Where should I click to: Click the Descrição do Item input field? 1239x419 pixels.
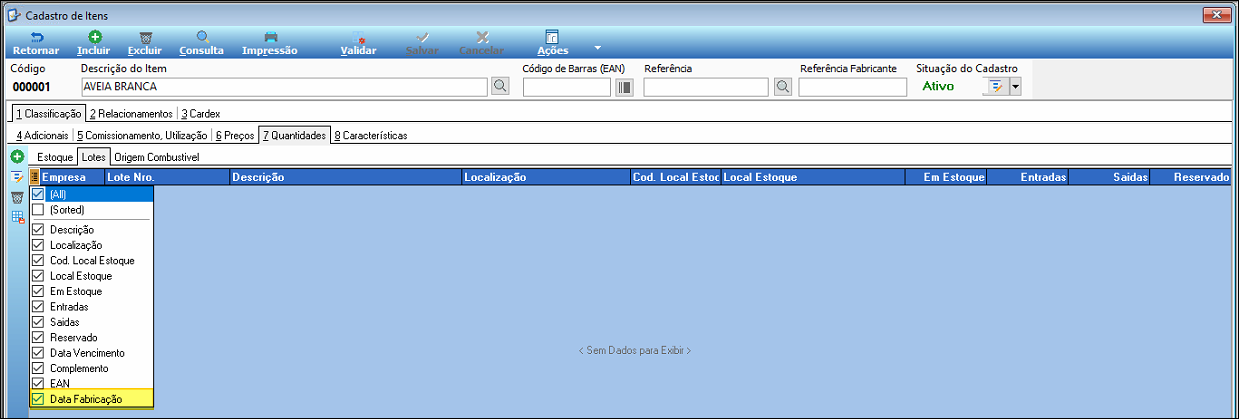click(285, 87)
